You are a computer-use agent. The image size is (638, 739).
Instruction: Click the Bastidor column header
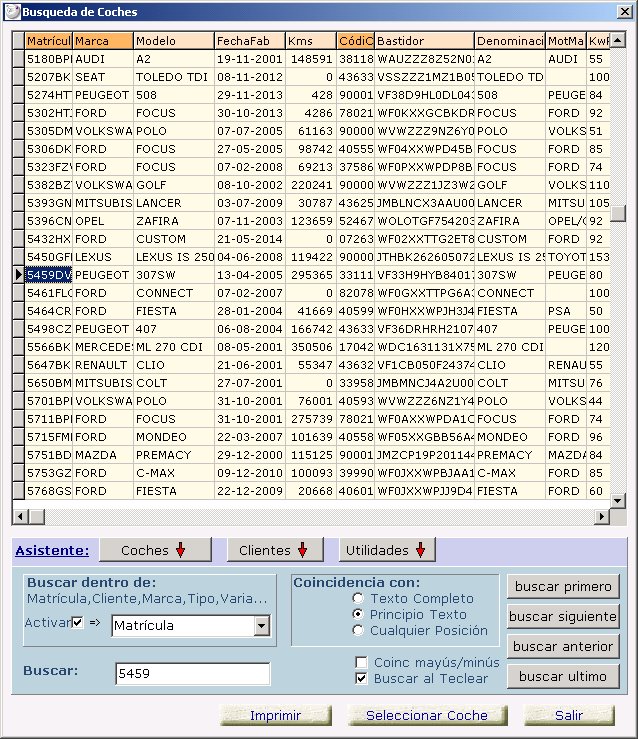pyautogui.click(x=425, y=41)
